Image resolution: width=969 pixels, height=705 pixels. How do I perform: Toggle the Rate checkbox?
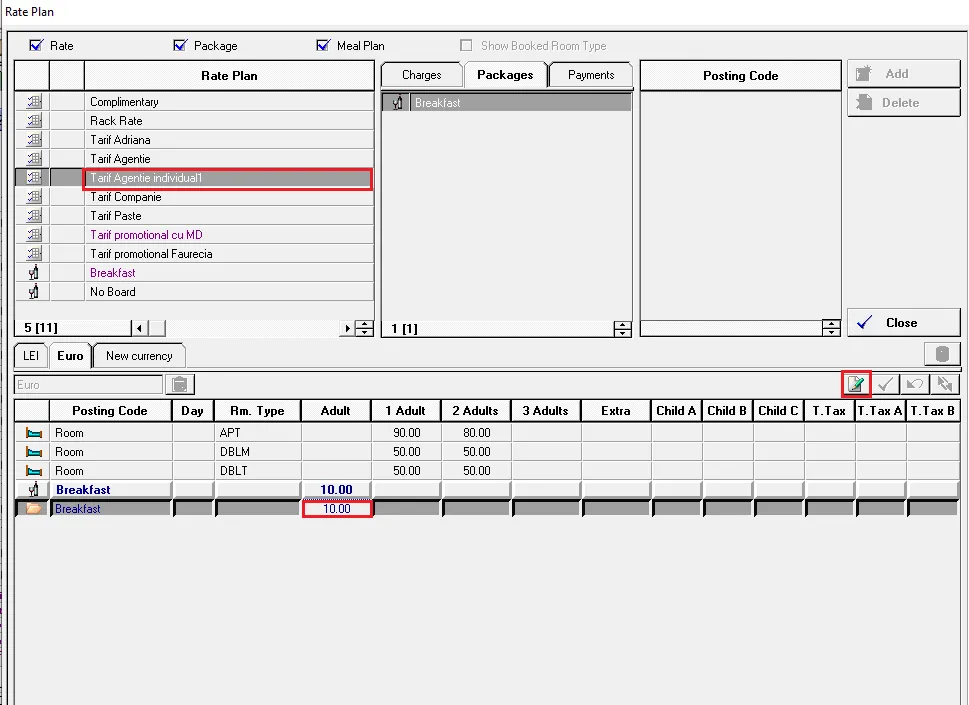(36, 45)
